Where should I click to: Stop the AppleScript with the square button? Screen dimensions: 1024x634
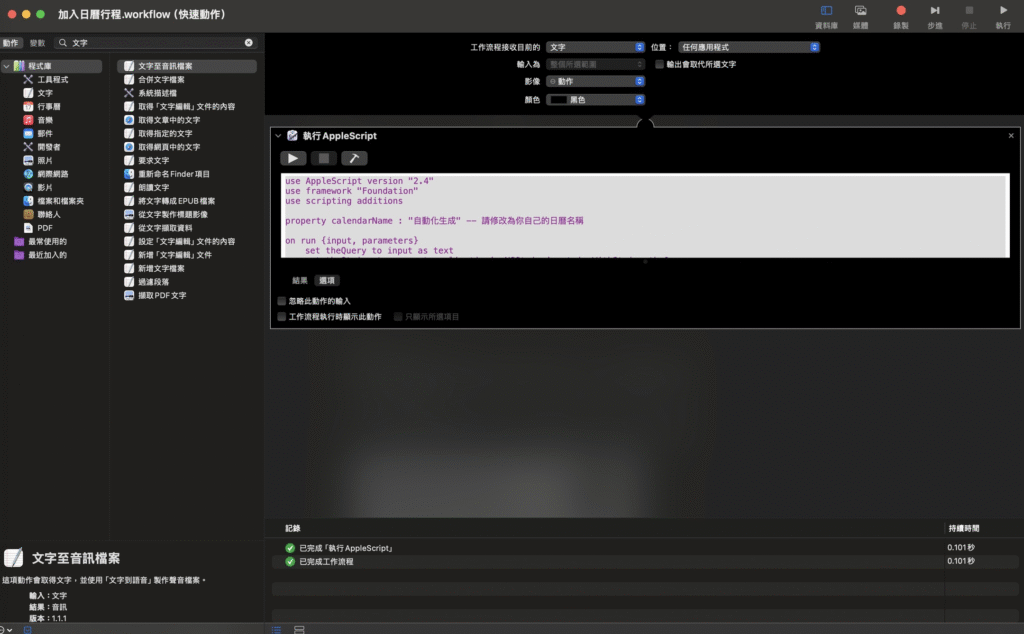tap(323, 158)
